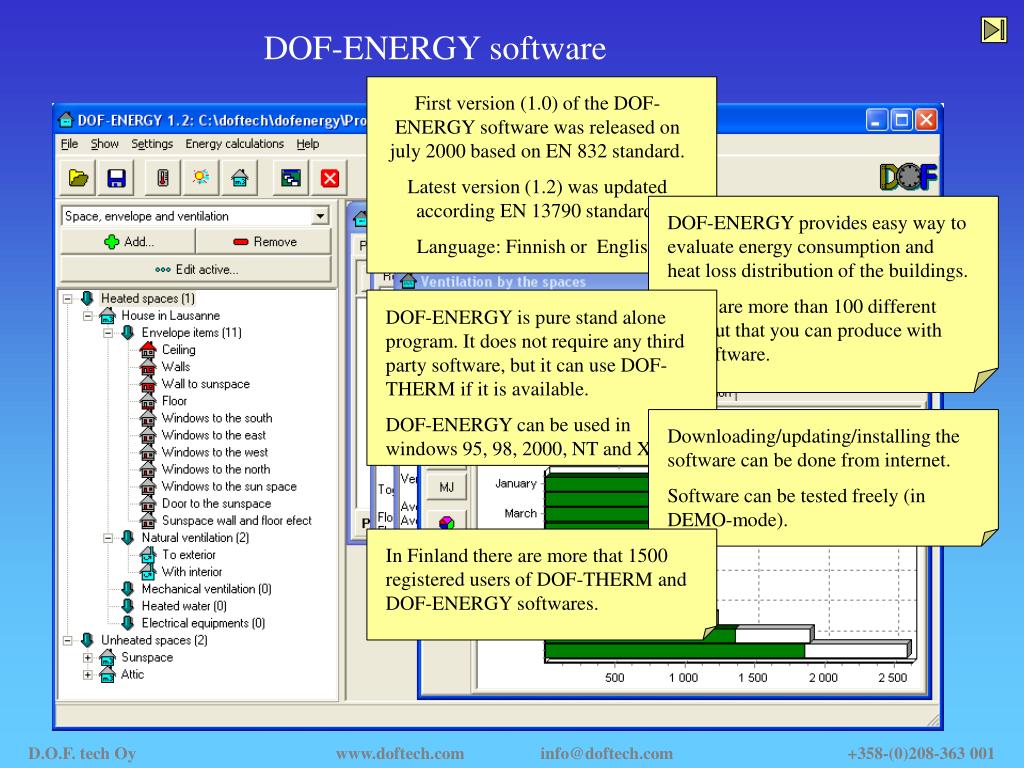Image resolution: width=1024 pixels, height=768 pixels.
Task: Click the DOF-ENERGY title bar house icon
Action: [x=65, y=120]
